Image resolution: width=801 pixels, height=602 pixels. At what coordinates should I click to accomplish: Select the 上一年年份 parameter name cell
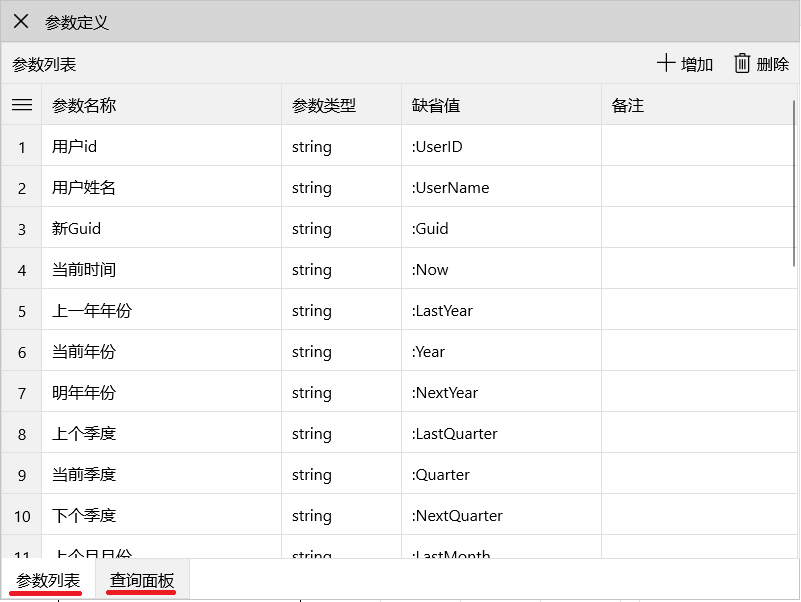pyautogui.click(x=161, y=311)
